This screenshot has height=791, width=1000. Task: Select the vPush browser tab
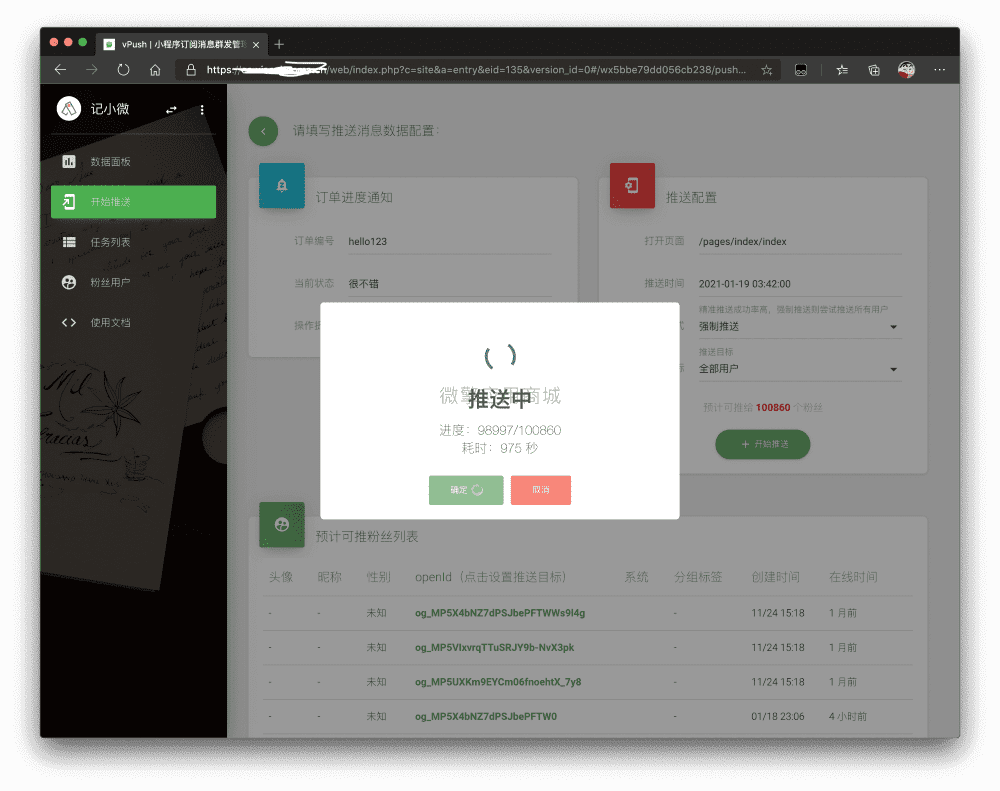[182, 44]
